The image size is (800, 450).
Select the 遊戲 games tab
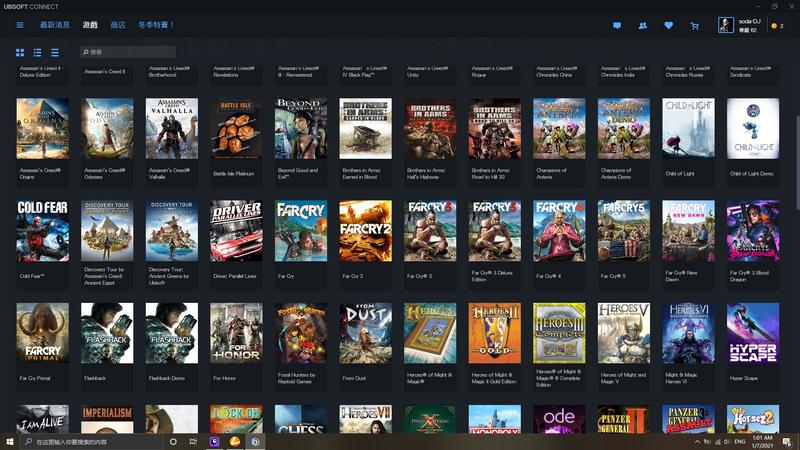[90, 24]
